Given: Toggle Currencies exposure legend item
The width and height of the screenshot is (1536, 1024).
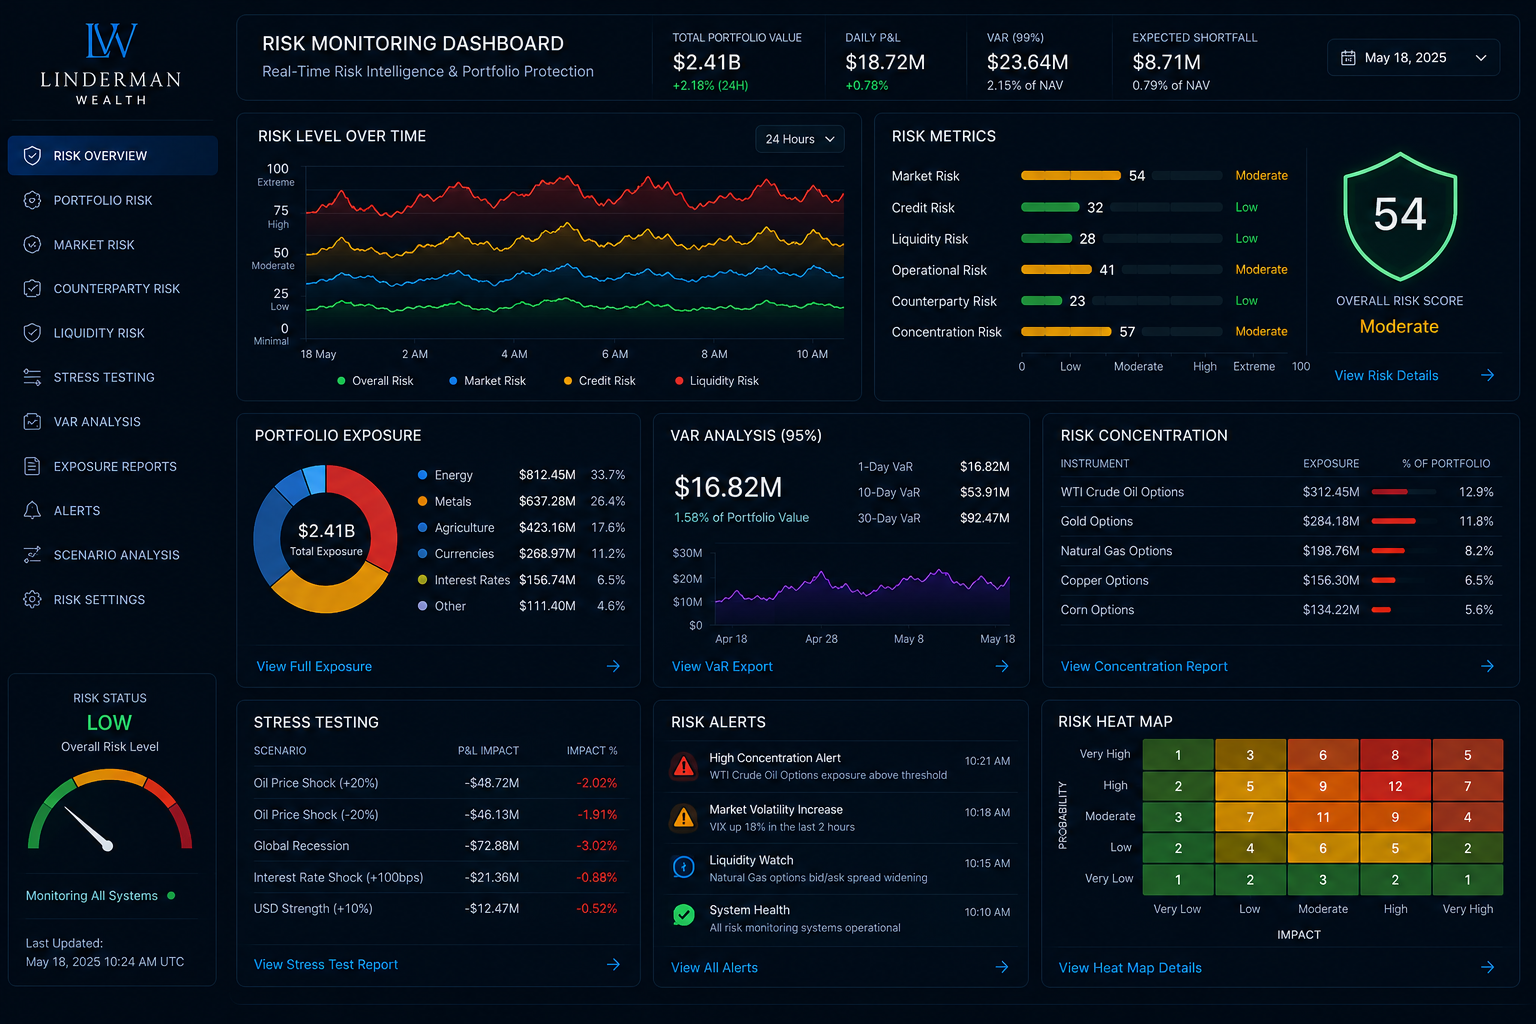Looking at the screenshot, I should (456, 553).
